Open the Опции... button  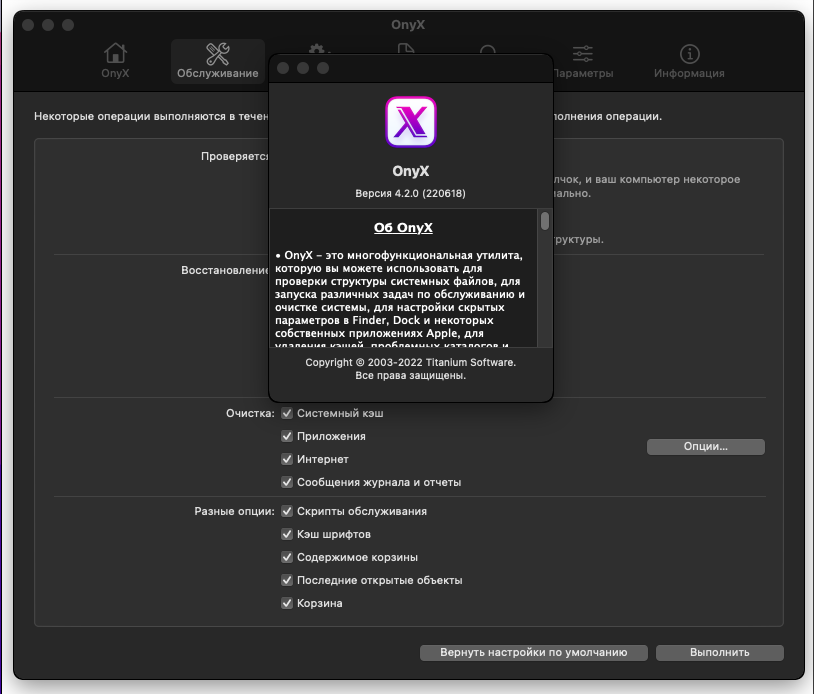tap(706, 446)
